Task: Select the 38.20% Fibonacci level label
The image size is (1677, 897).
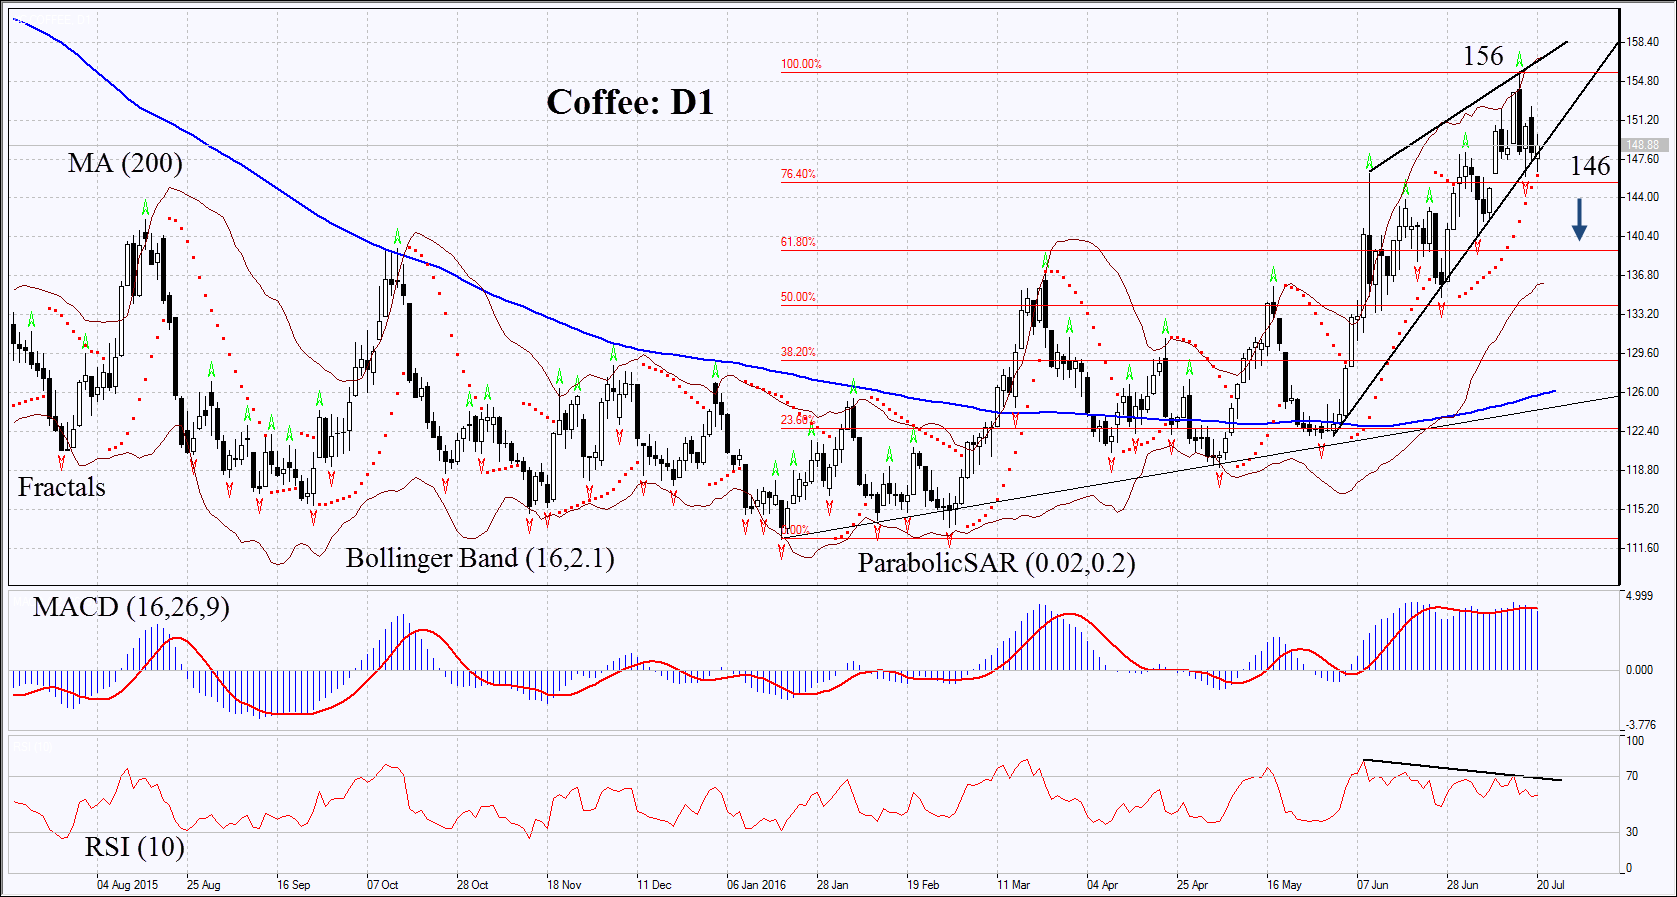Action: (798, 352)
